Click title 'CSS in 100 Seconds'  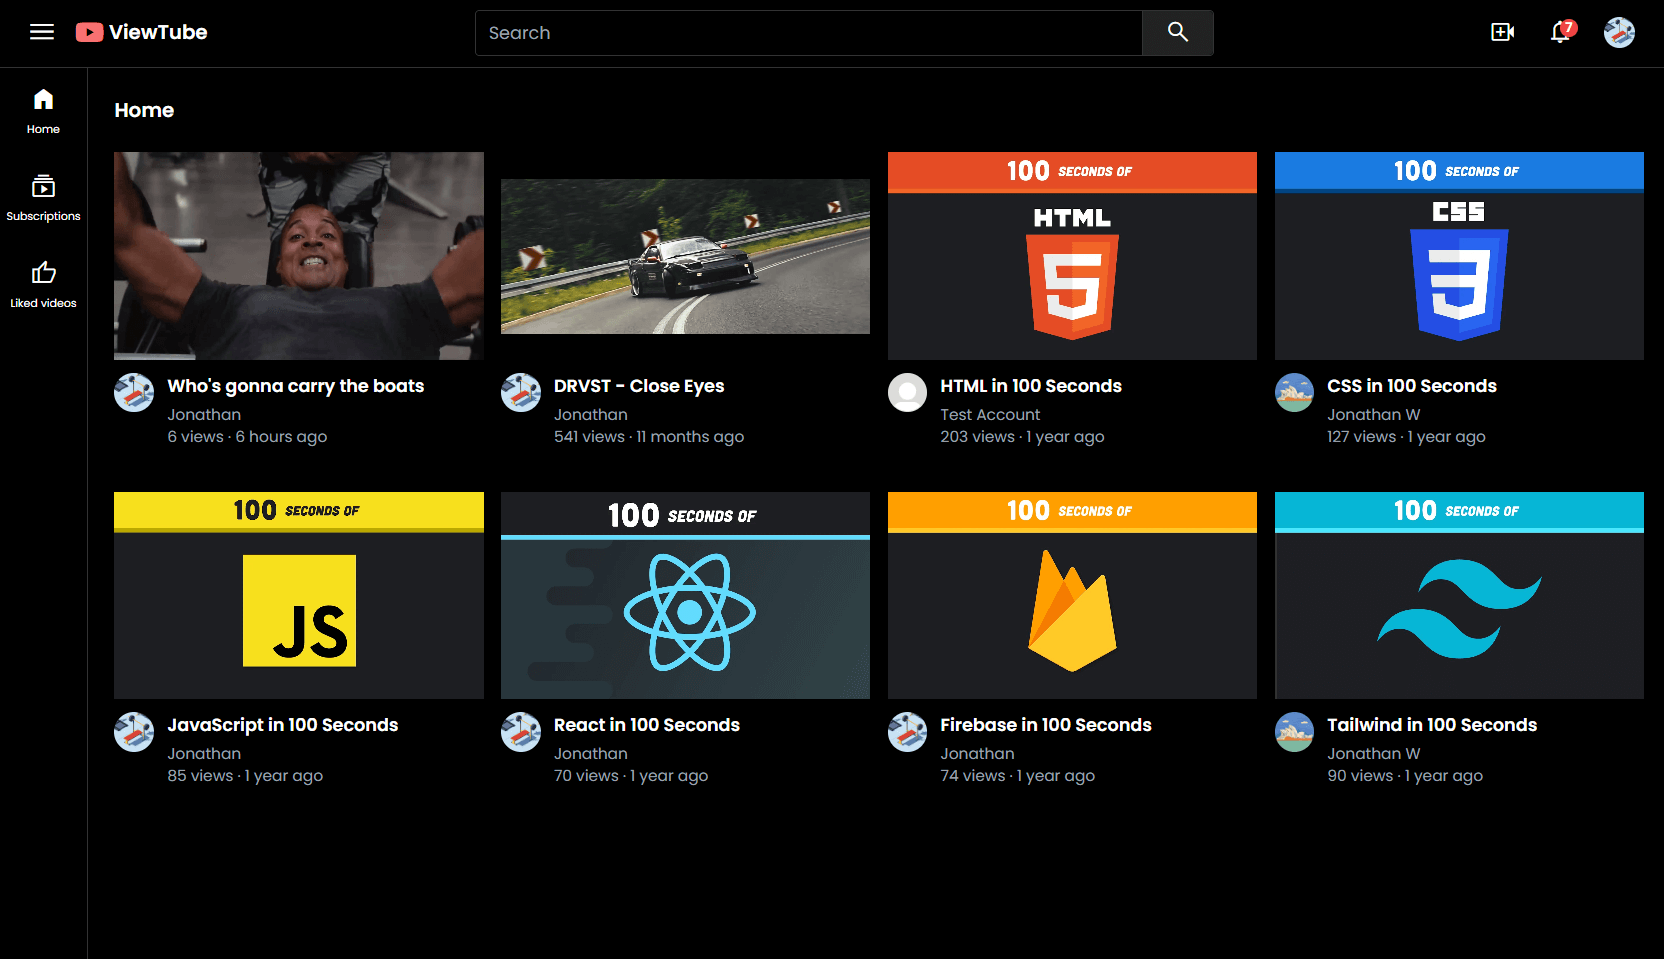1412,386
